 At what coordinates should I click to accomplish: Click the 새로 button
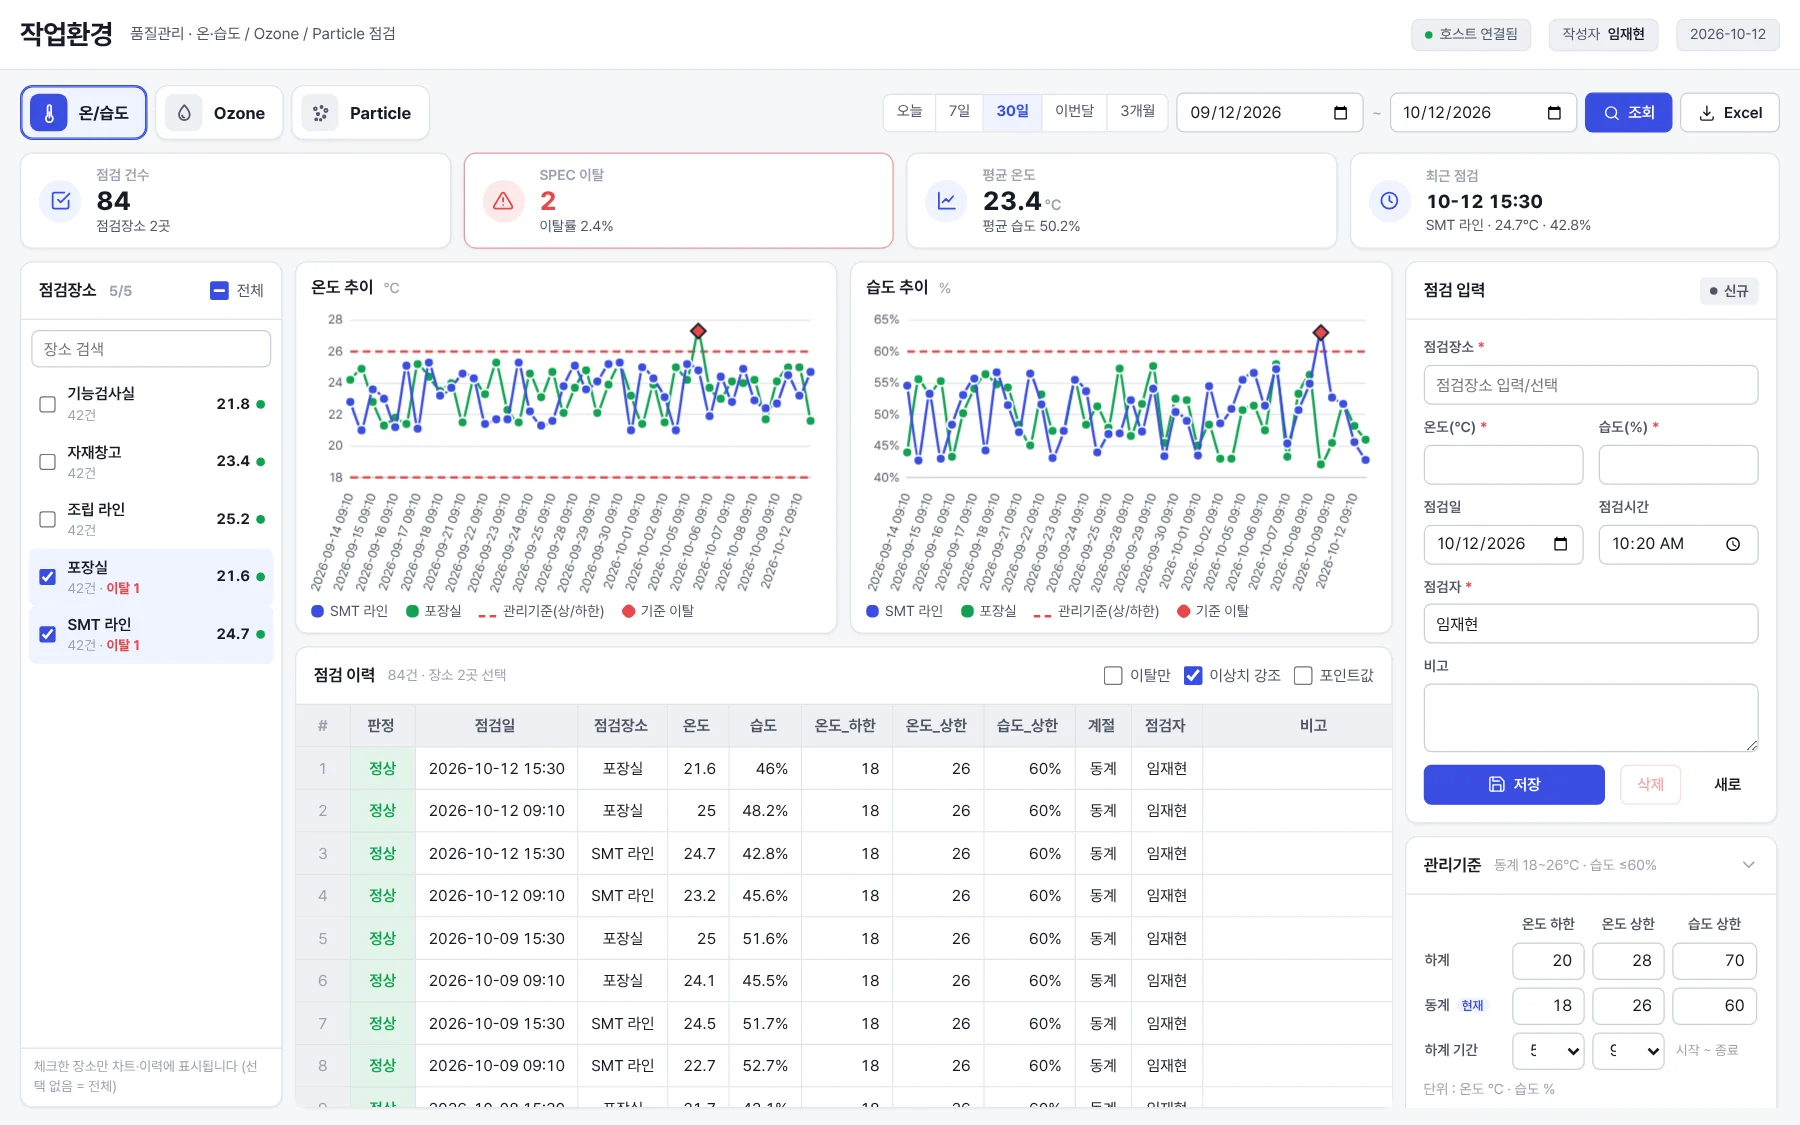coord(1727,785)
